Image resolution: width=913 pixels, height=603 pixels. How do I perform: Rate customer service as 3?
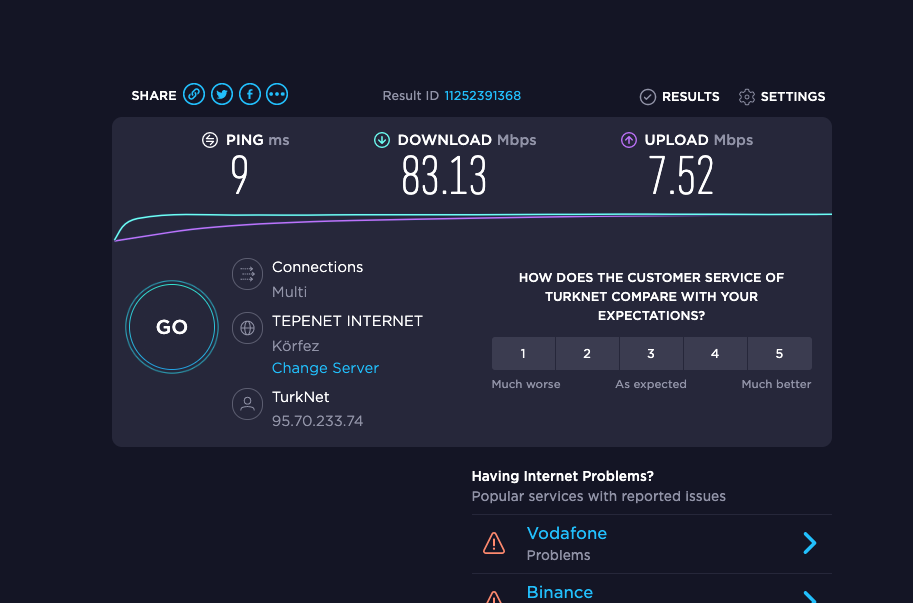point(651,353)
